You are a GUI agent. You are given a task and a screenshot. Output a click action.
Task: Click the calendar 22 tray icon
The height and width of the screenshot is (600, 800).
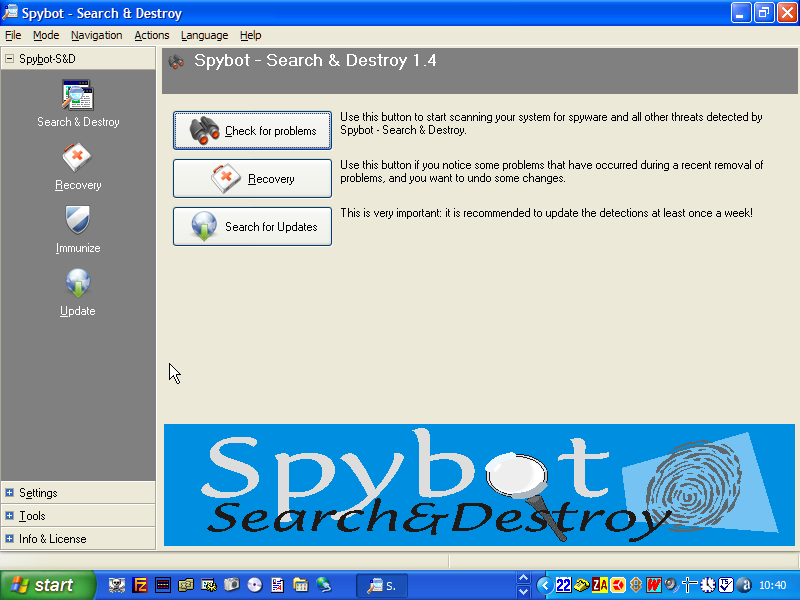(563, 585)
